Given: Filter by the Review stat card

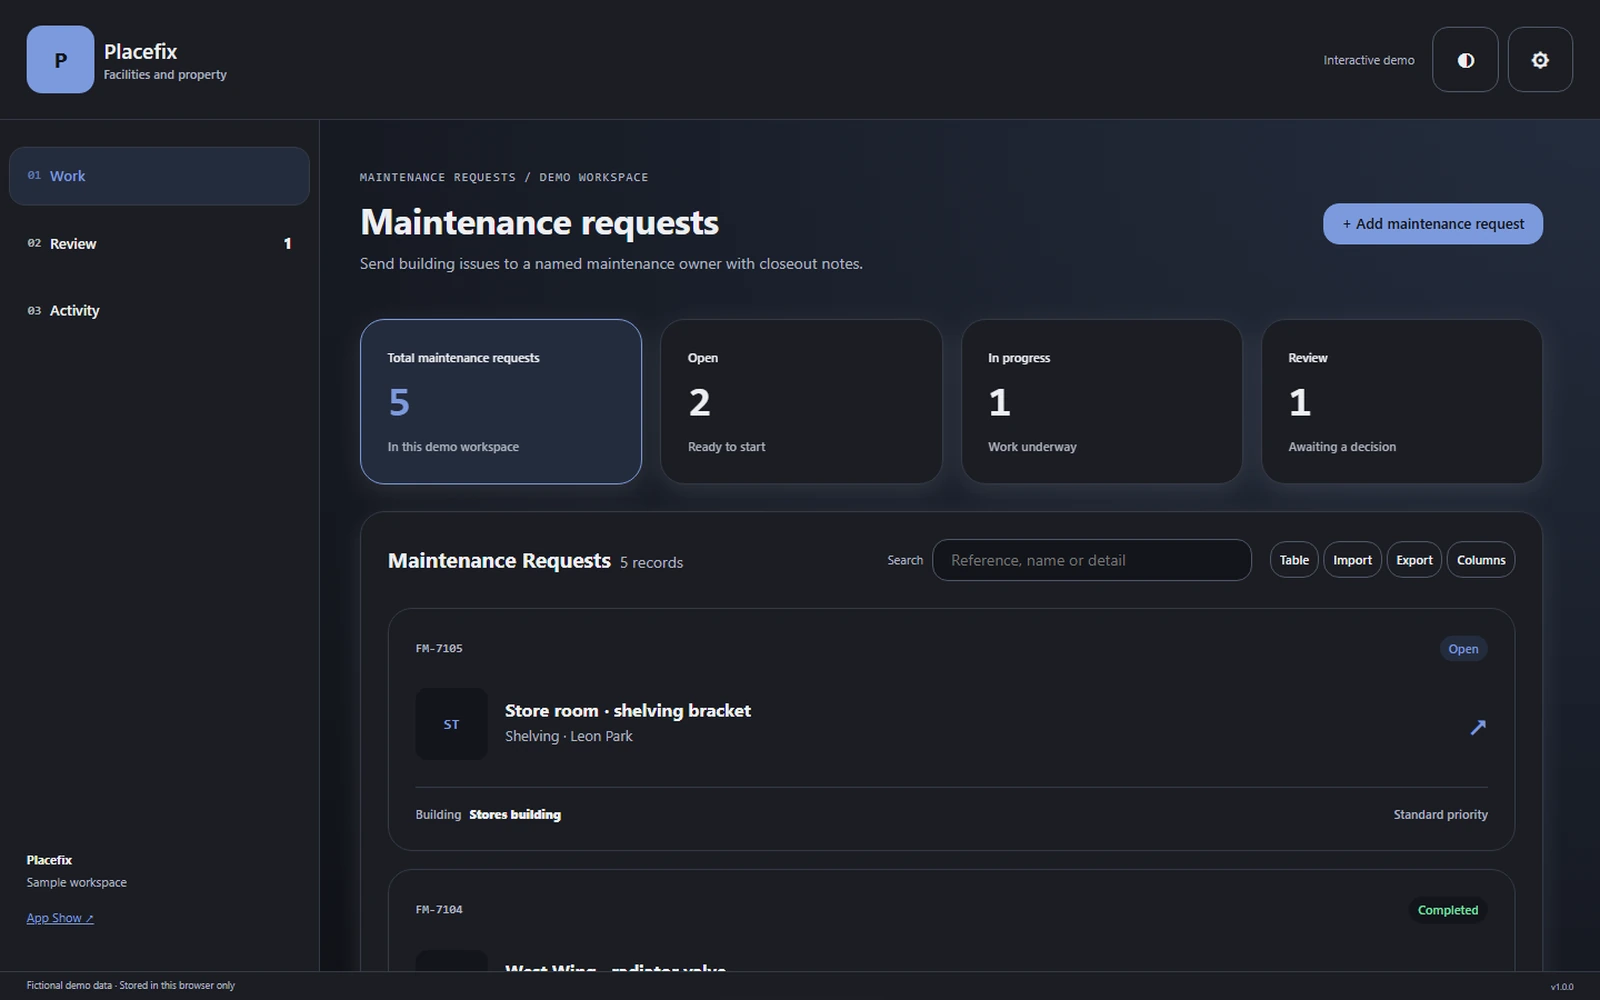Looking at the screenshot, I should coord(1401,402).
